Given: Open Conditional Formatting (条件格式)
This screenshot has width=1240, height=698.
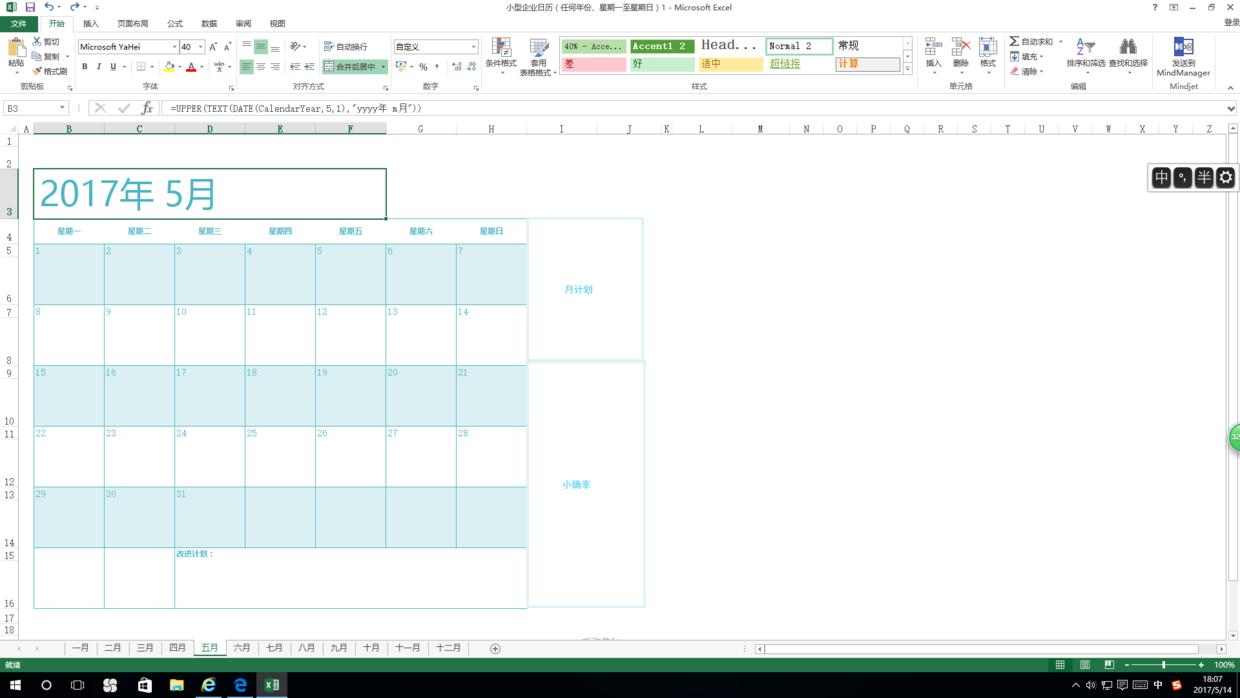Looking at the screenshot, I should point(501,56).
